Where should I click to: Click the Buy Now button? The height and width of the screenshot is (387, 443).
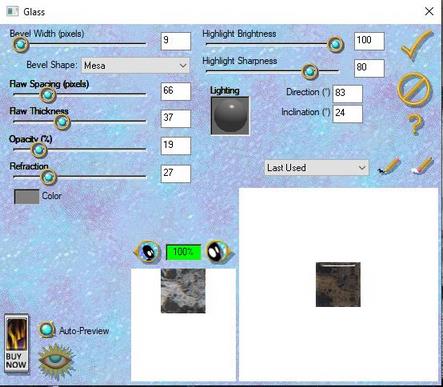click(x=16, y=344)
